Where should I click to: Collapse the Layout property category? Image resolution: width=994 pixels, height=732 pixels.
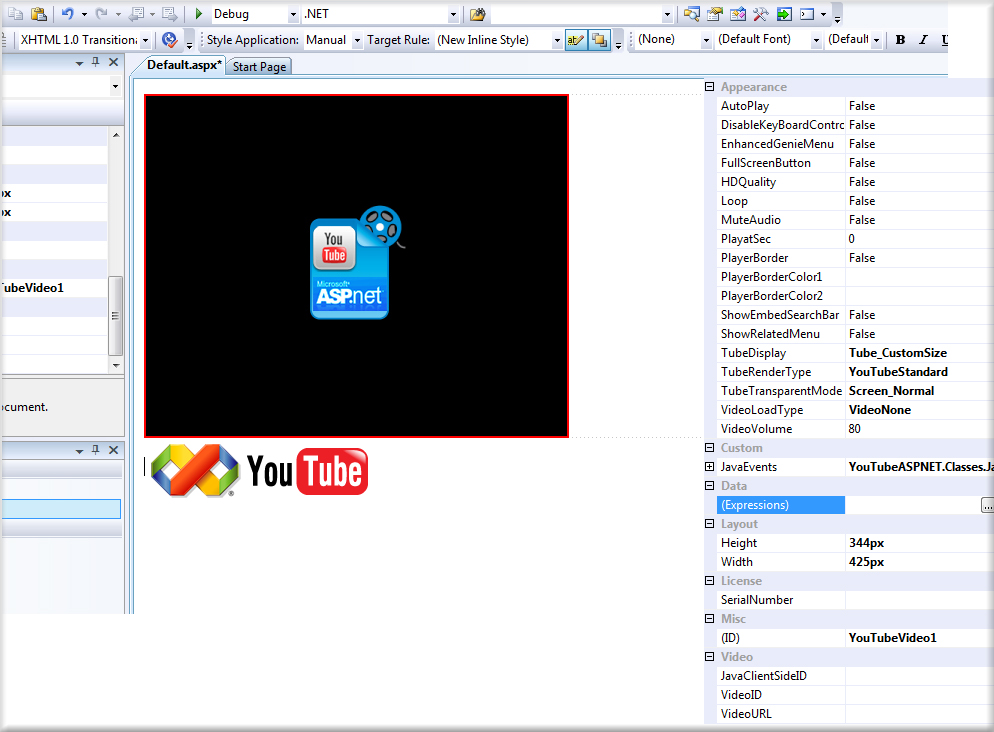tap(709, 523)
